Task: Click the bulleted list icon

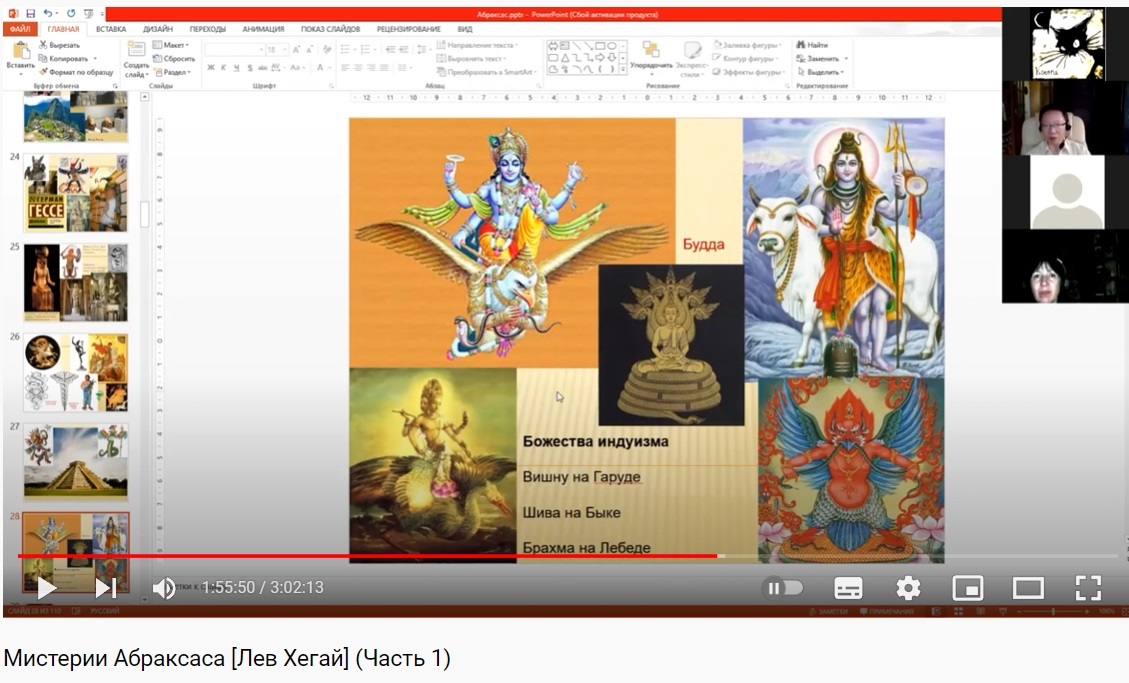Action: tap(347, 49)
